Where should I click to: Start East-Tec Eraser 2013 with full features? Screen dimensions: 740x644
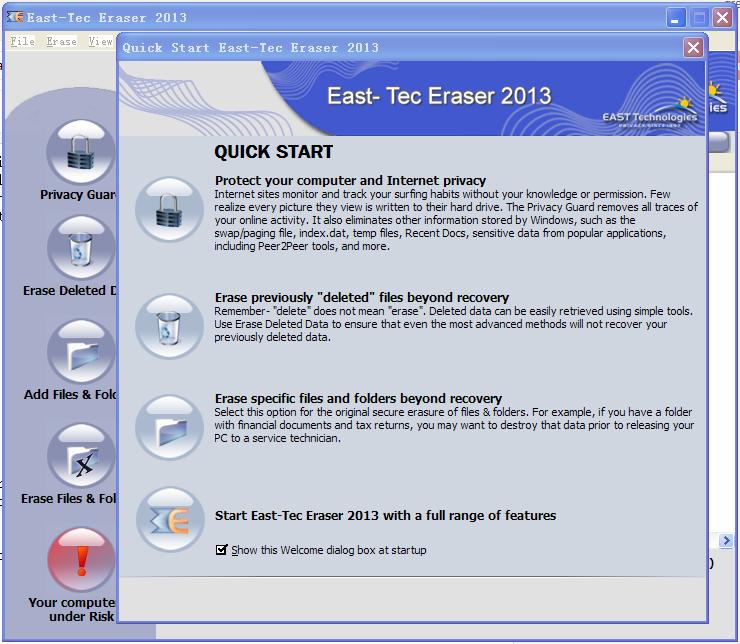tap(385, 515)
